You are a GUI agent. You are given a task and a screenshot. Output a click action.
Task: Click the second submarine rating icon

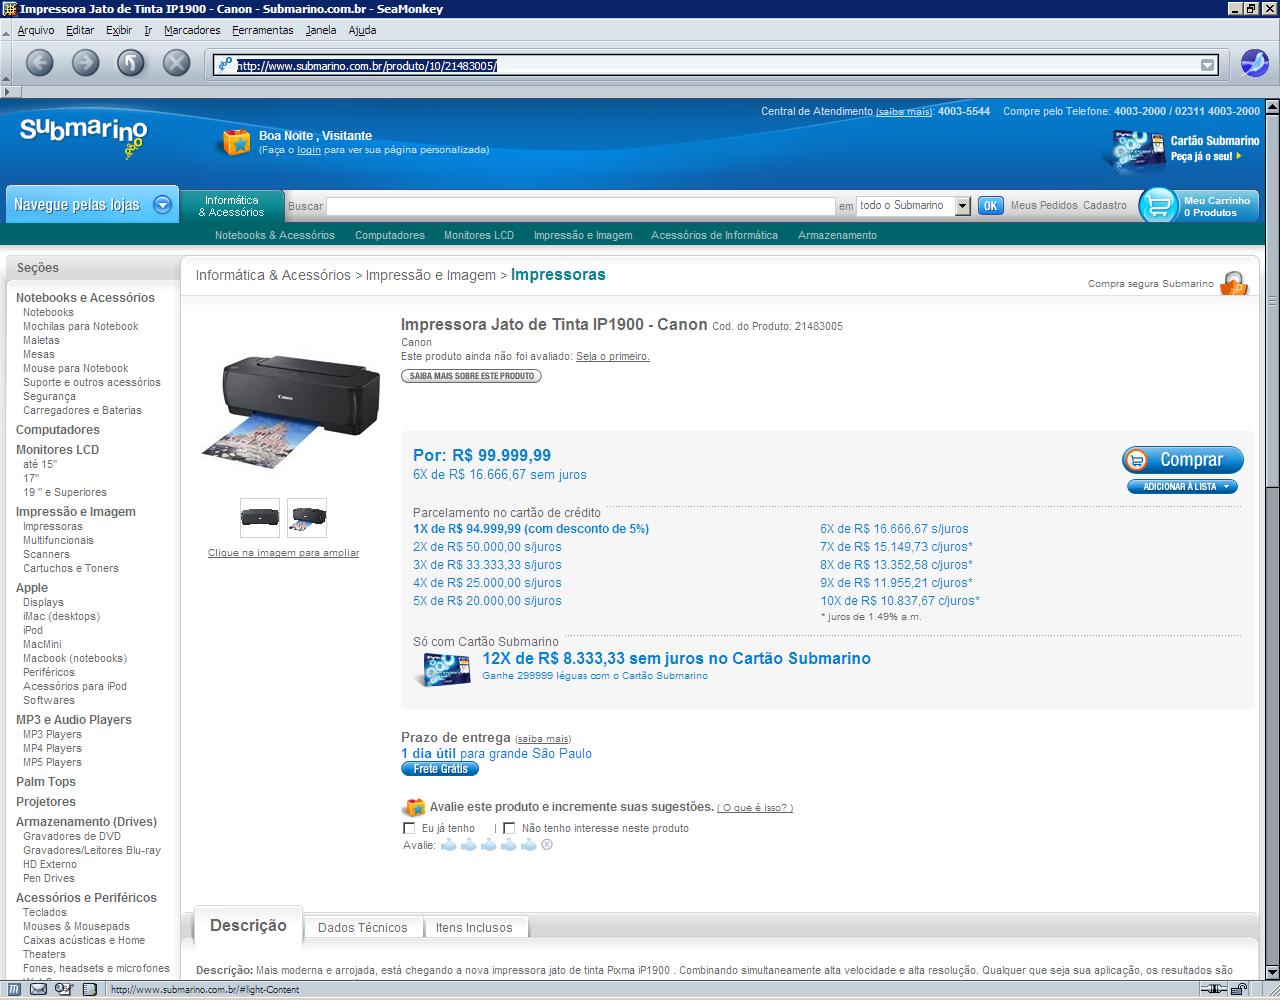click(x=469, y=845)
